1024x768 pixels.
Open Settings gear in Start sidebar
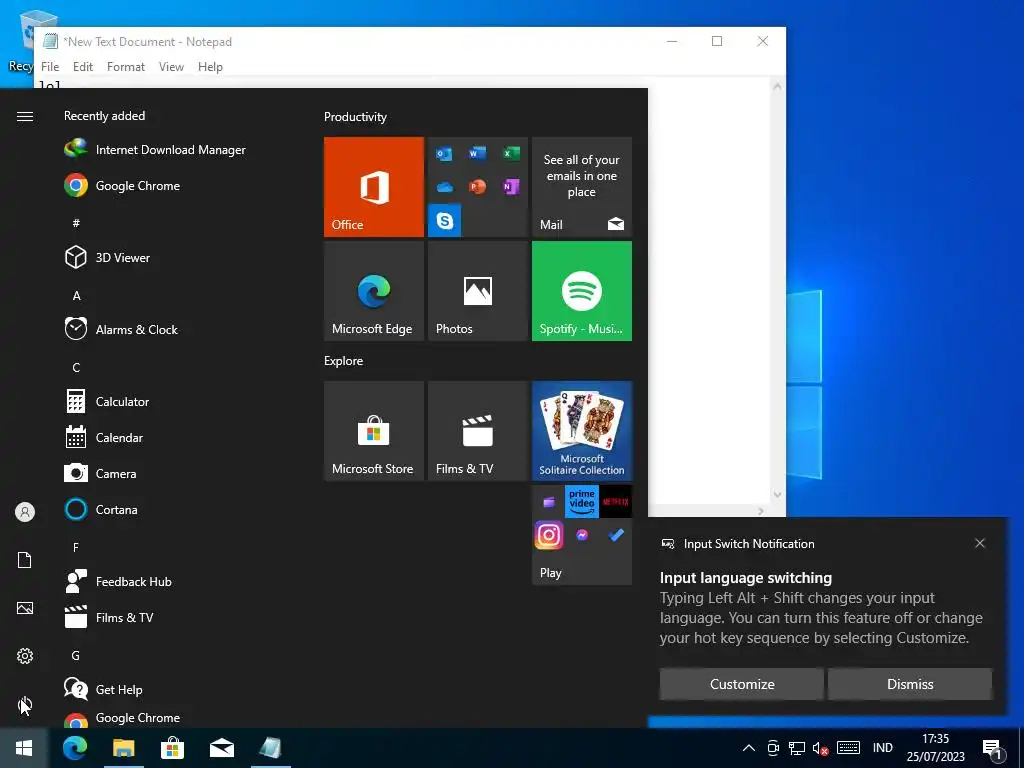click(25, 656)
